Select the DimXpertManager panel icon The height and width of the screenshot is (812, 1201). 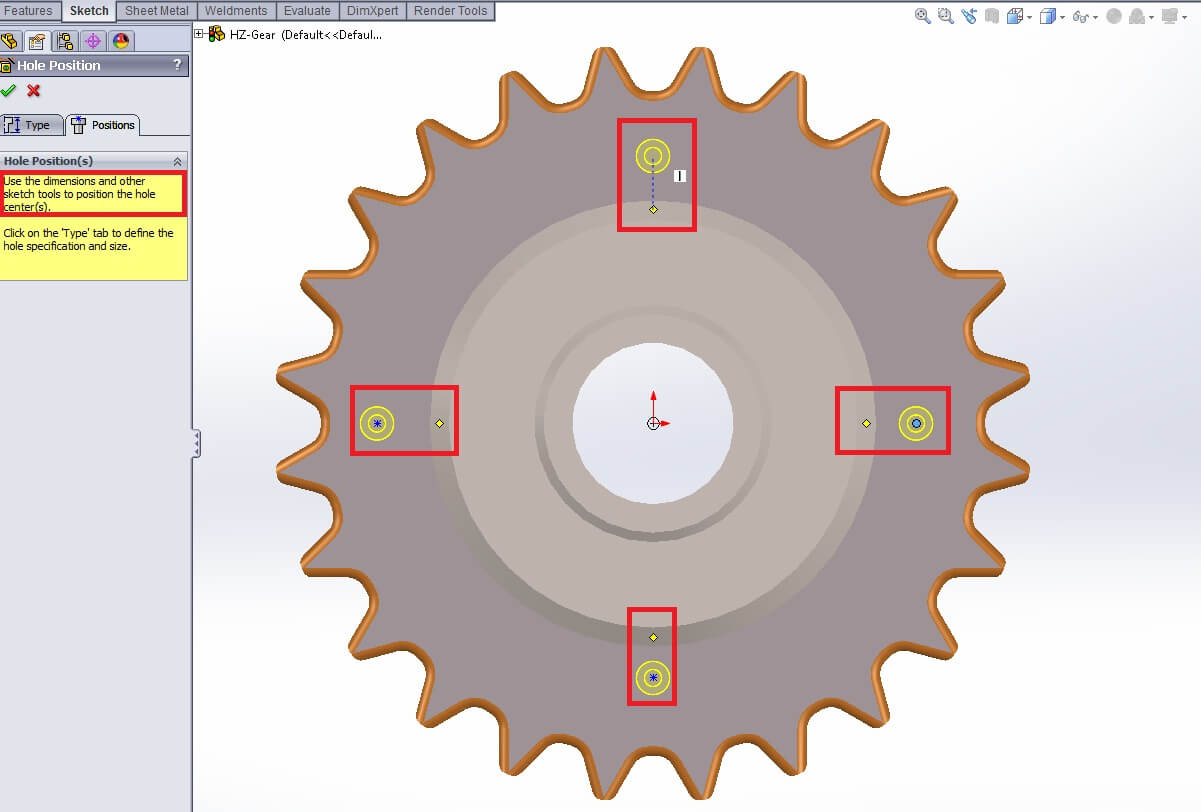[94, 42]
